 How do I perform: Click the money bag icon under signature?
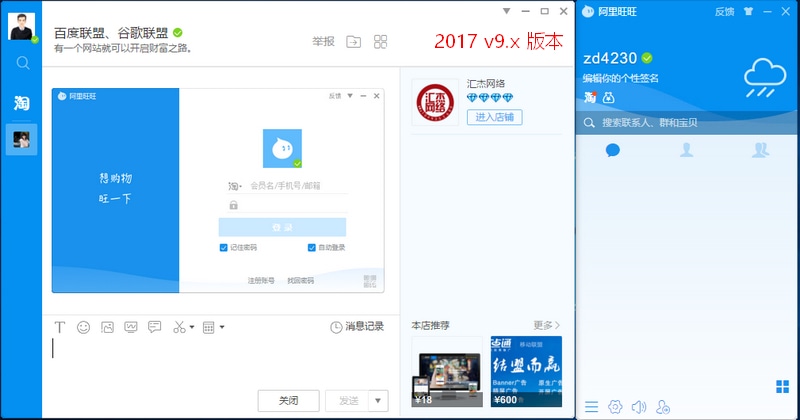point(608,97)
